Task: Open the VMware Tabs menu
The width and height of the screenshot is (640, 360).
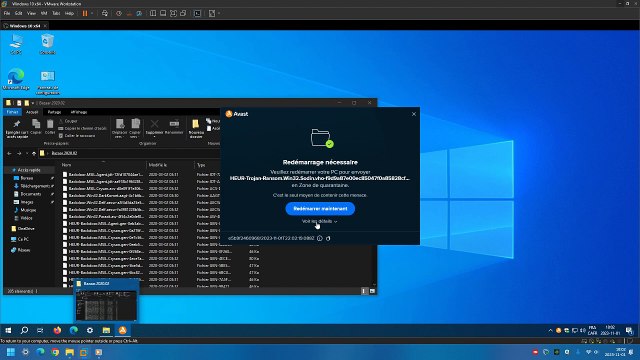Action: [x=56, y=13]
